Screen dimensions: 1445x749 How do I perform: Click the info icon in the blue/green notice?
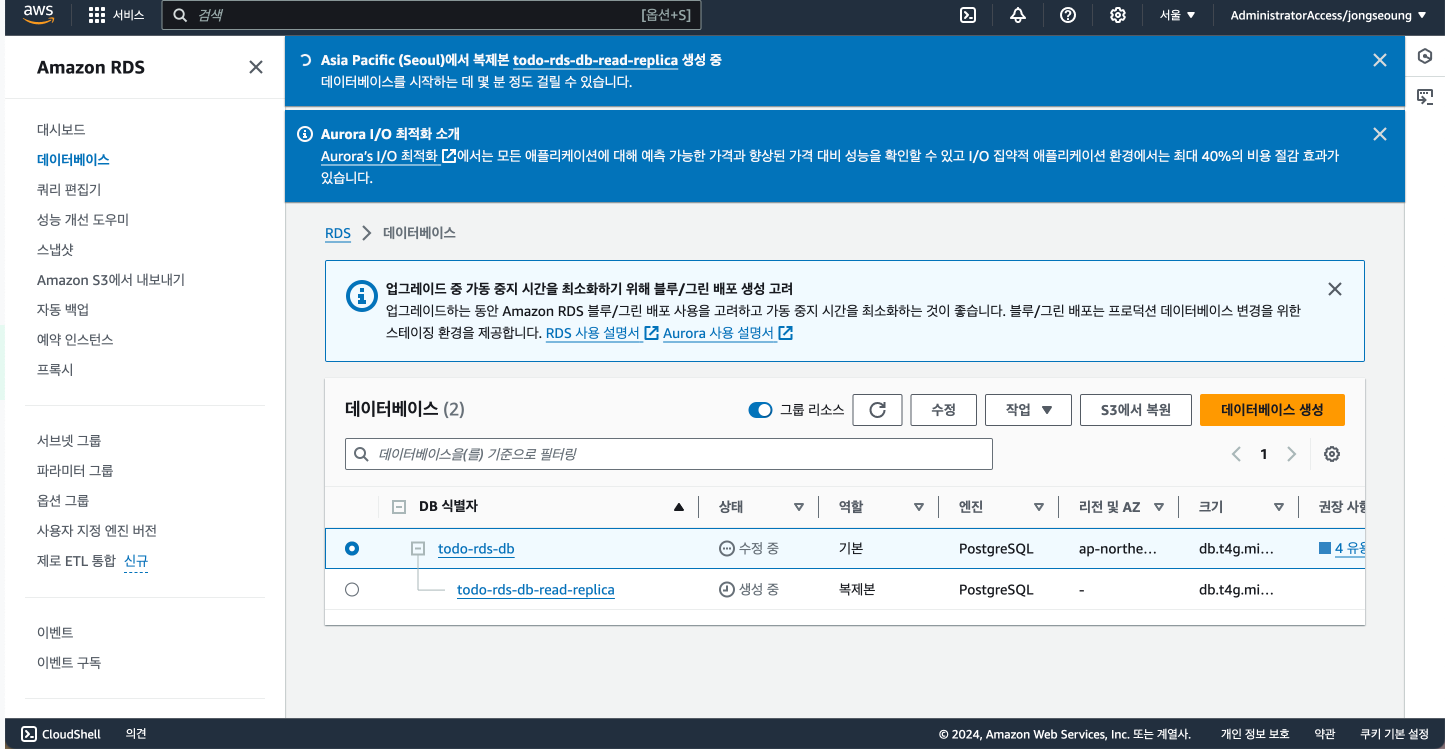point(361,296)
